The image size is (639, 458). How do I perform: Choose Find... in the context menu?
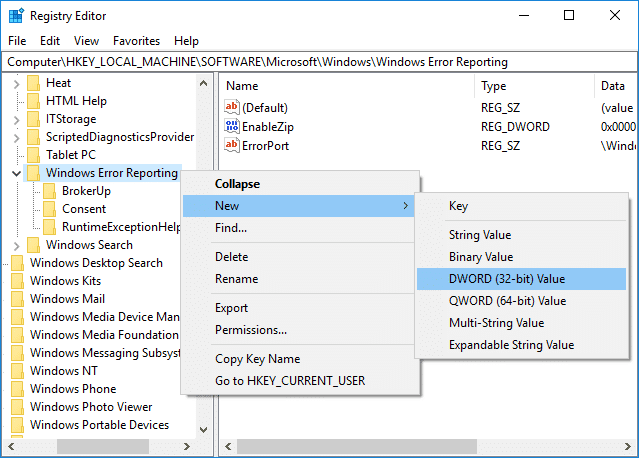click(x=300, y=228)
